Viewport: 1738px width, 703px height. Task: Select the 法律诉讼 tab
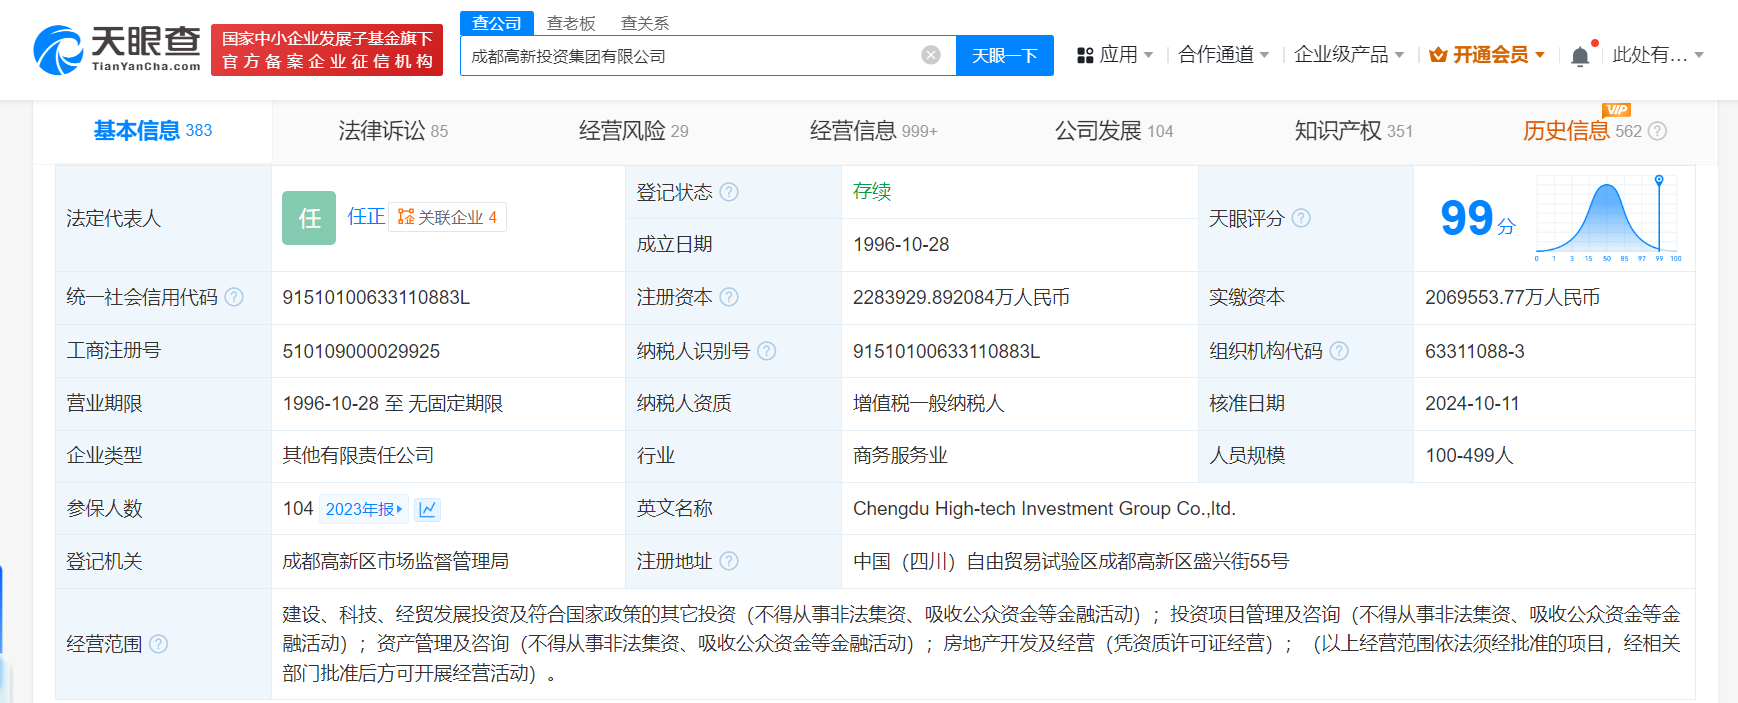tap(393, 131)
